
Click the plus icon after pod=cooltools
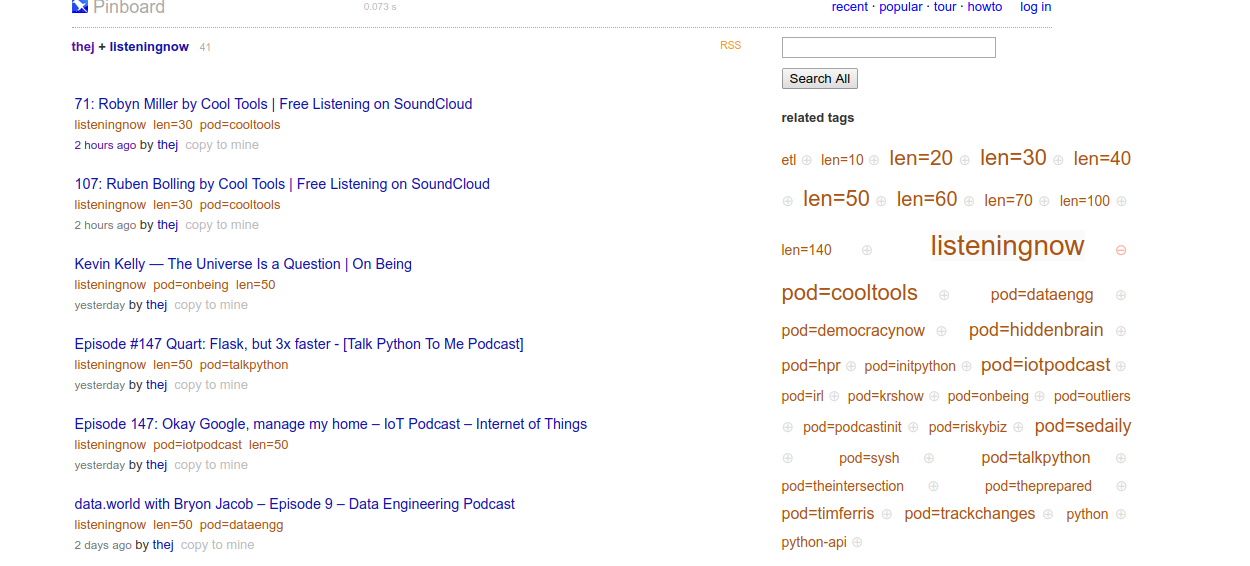click(x=944, y=295)
